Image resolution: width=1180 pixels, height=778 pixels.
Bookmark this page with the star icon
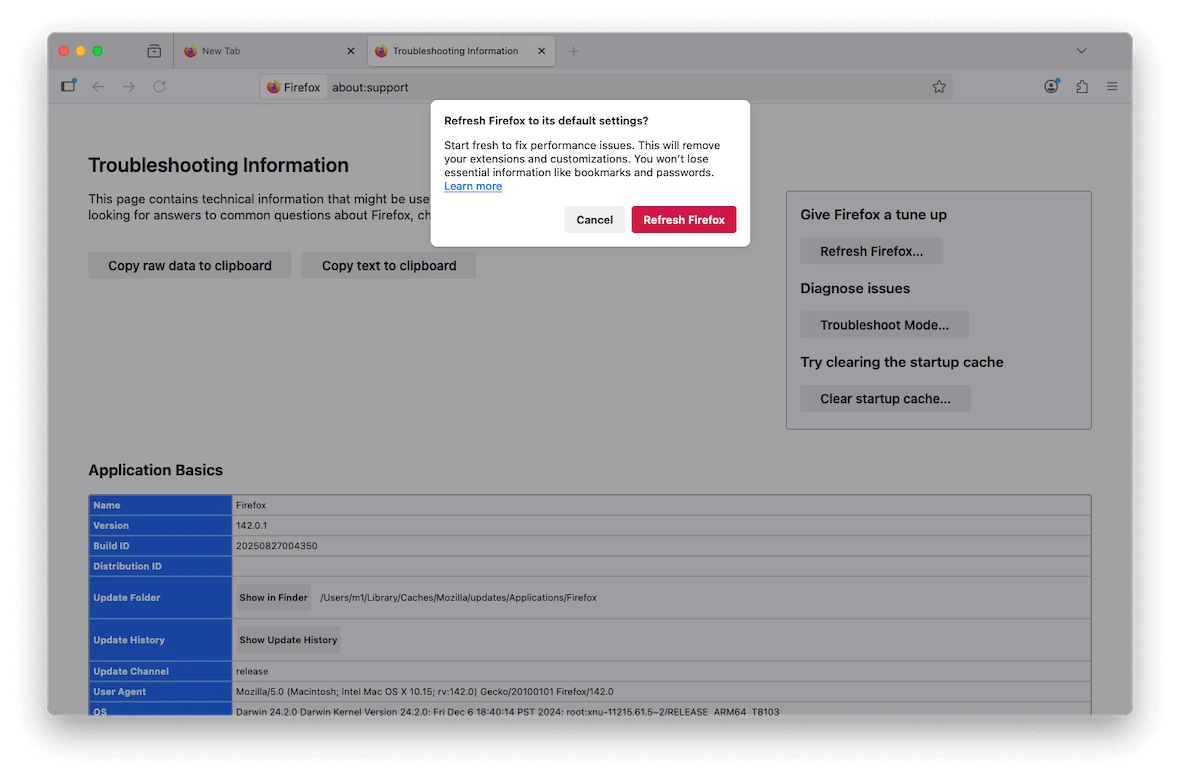point(938,87)
